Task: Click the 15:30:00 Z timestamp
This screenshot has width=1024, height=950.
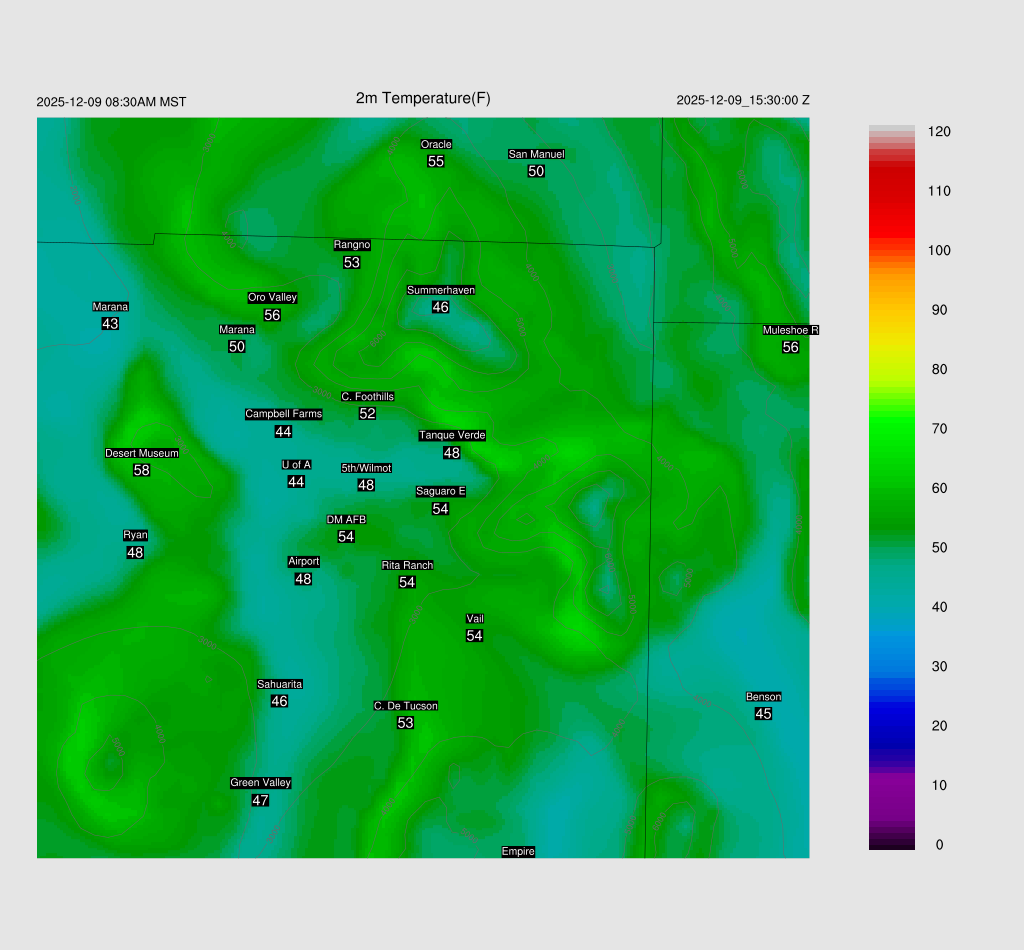Action: [x=743, y=101]
